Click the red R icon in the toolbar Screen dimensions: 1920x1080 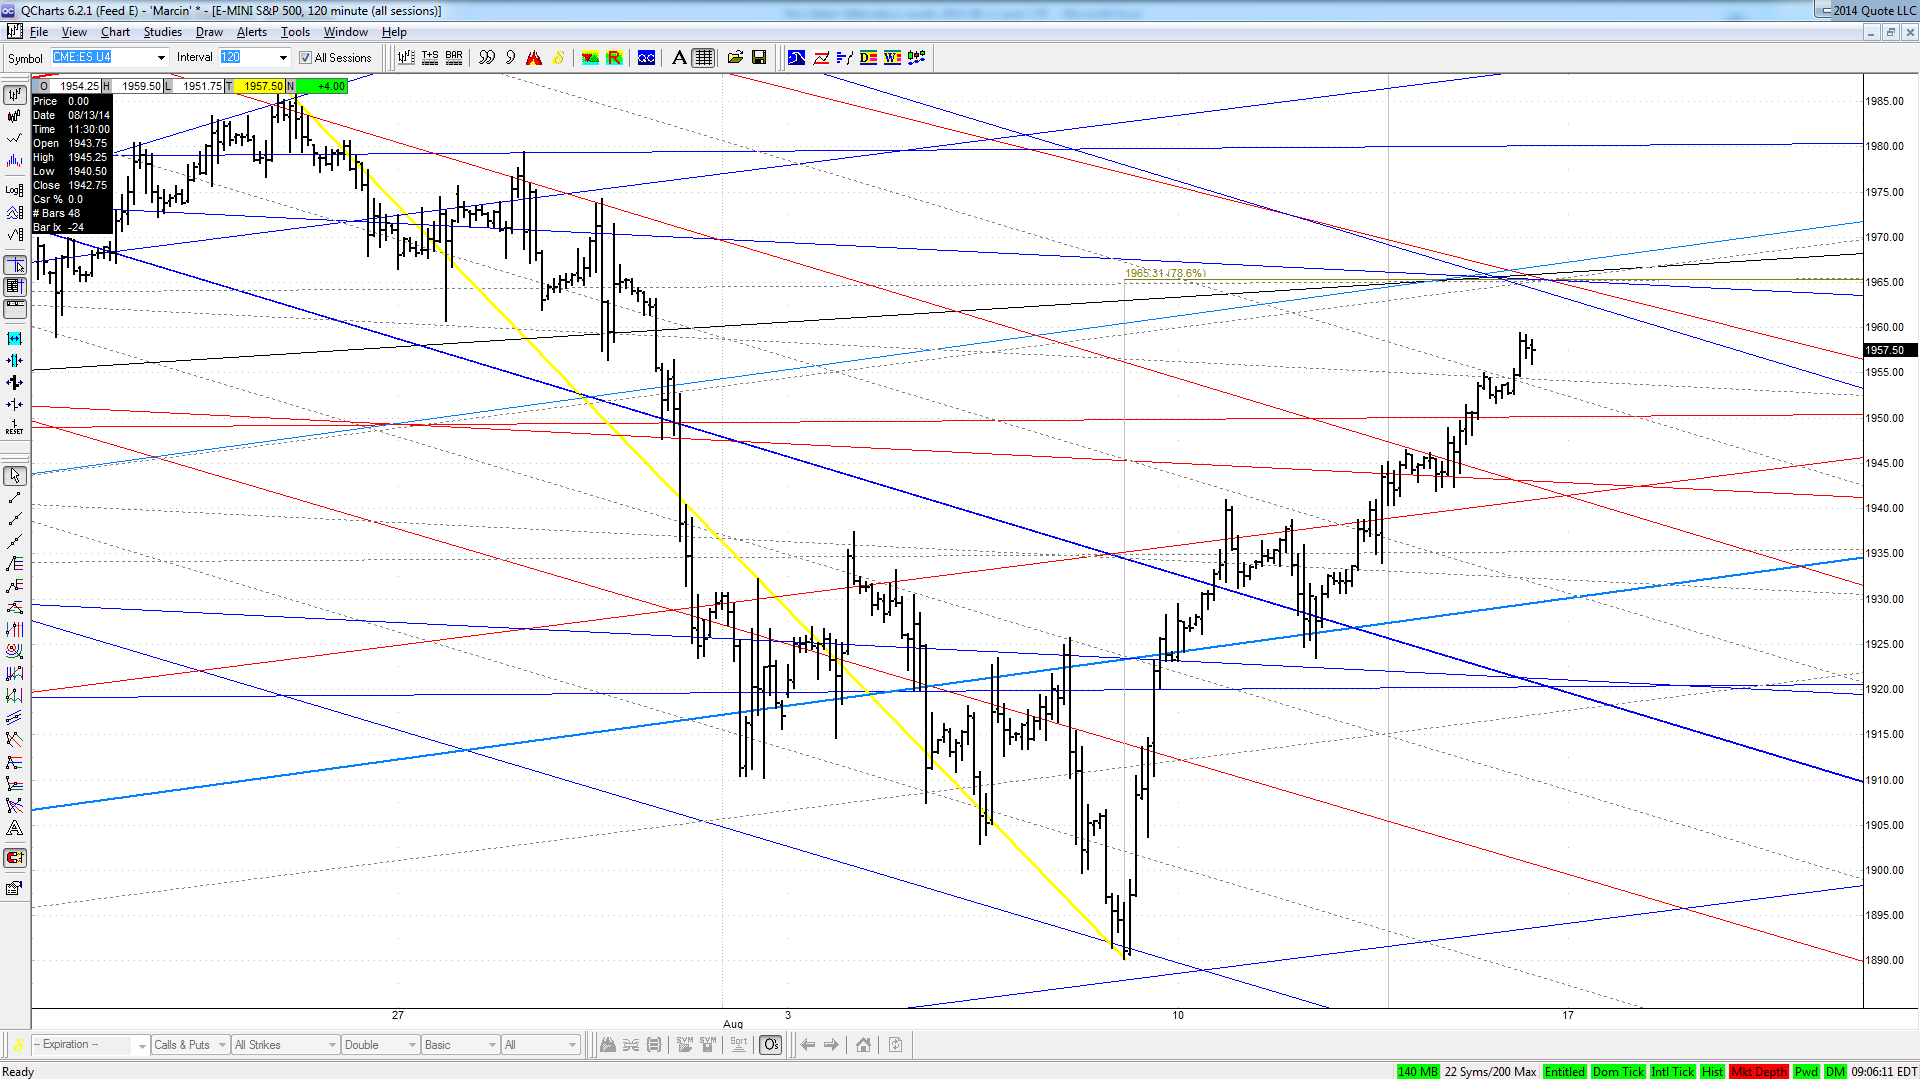pos(615,58)
